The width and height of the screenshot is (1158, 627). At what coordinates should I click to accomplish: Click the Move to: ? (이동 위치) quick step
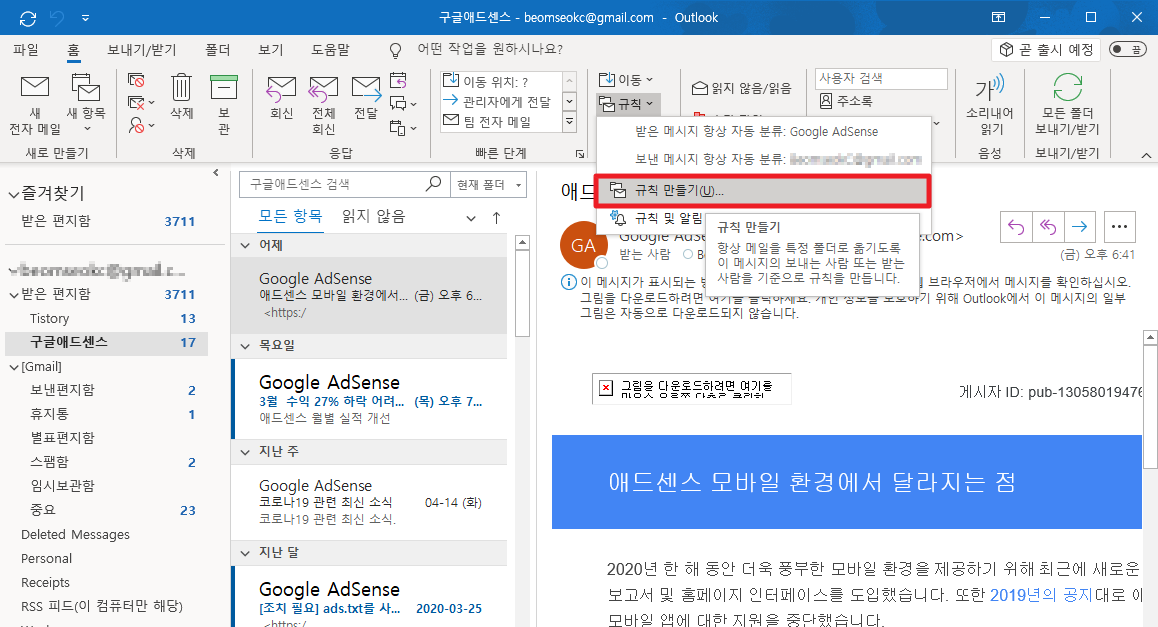coord(502,81)
